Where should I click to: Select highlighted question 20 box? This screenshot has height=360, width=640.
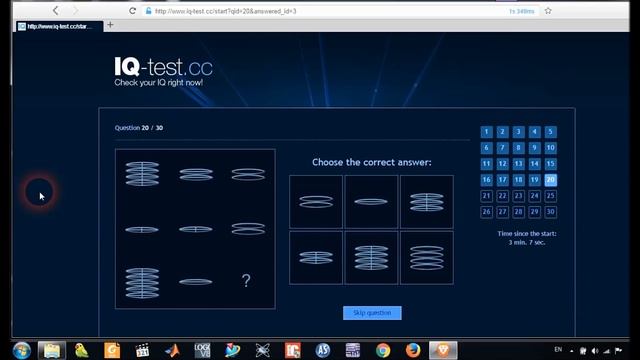(x=551, y=180)
